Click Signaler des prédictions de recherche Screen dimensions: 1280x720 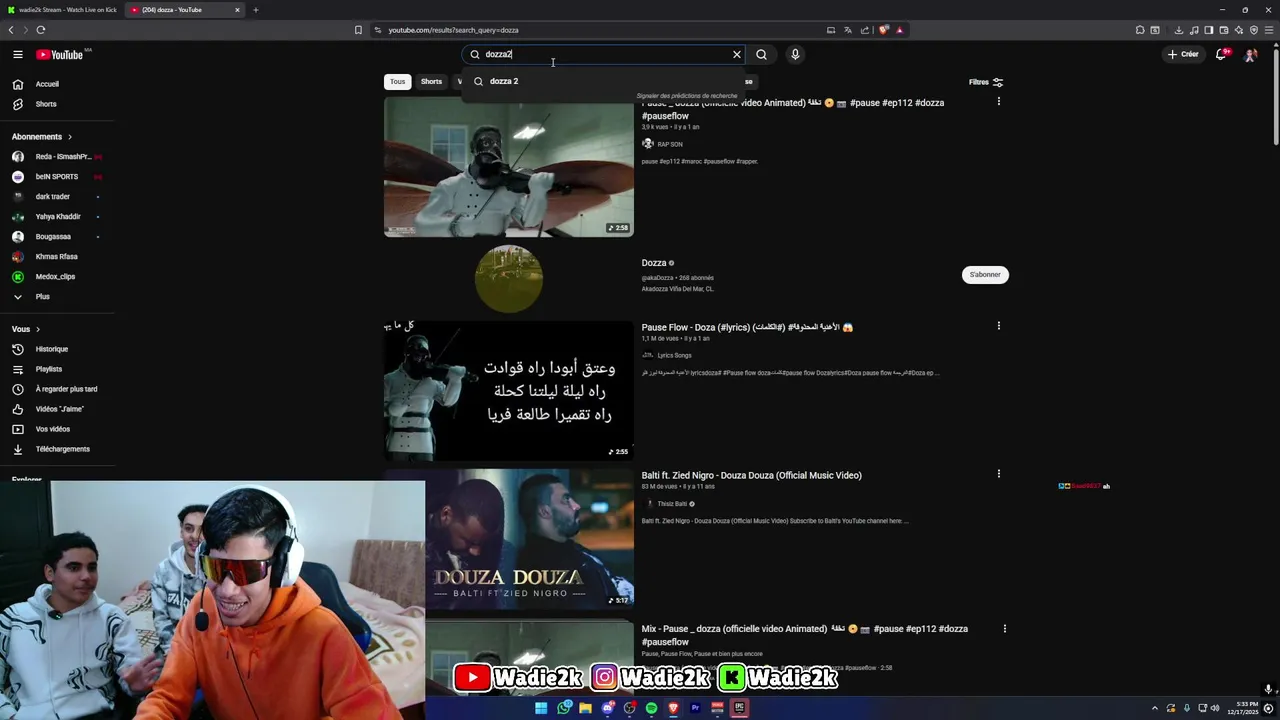[x=687, y=96]
